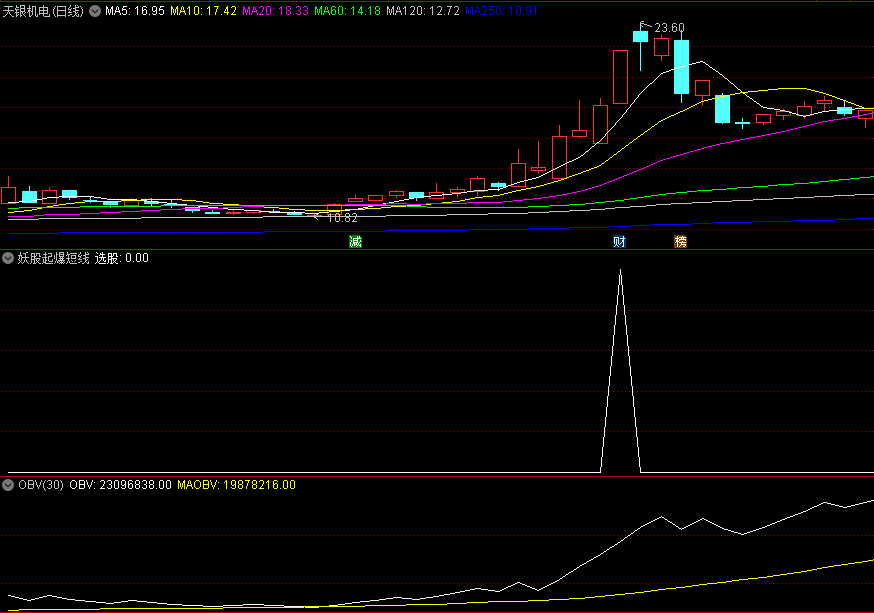The width and height of the screenshot is (874, 613).
Task: Select the magenta MA20: 18.33 label
Action: pyautogui.click(x=275, y=11)
